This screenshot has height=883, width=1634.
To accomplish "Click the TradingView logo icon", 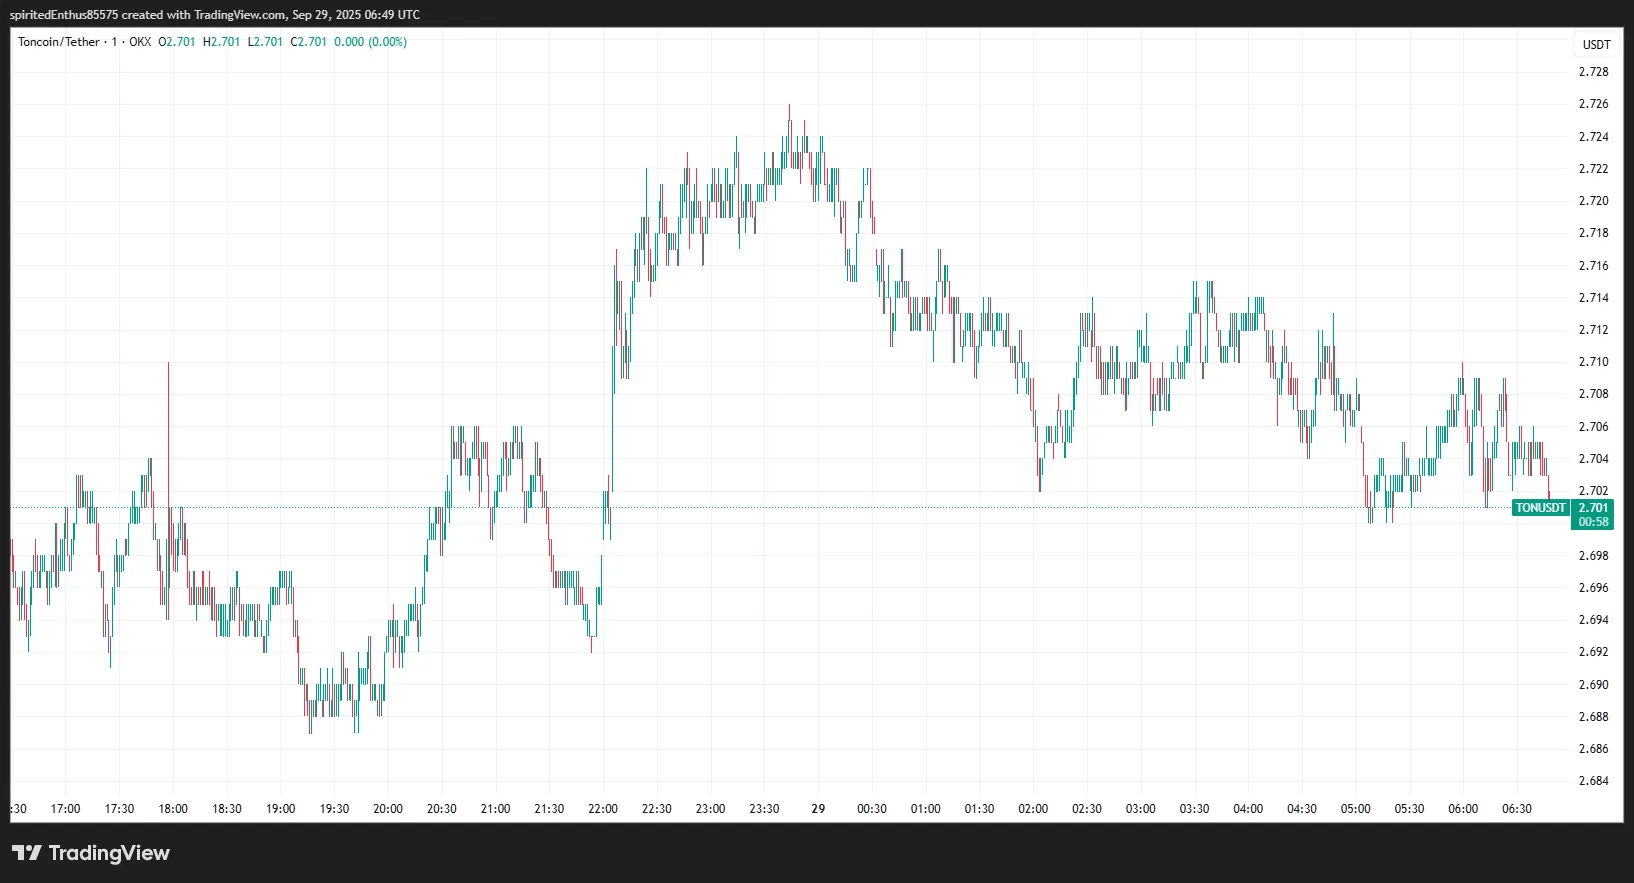I will tap(27, 853).
